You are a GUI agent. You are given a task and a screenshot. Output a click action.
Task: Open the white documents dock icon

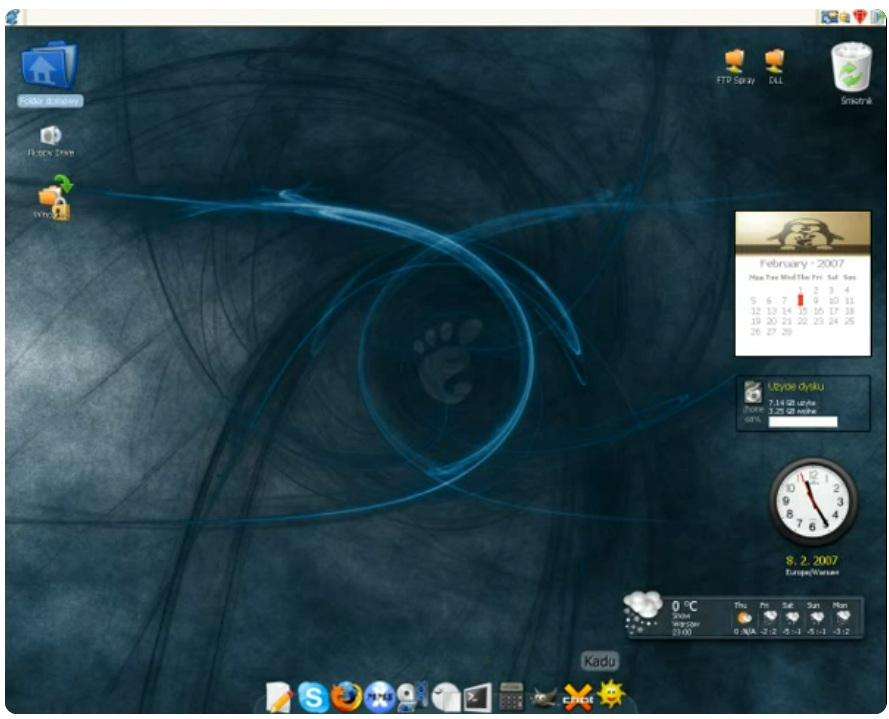coord(446,697)
